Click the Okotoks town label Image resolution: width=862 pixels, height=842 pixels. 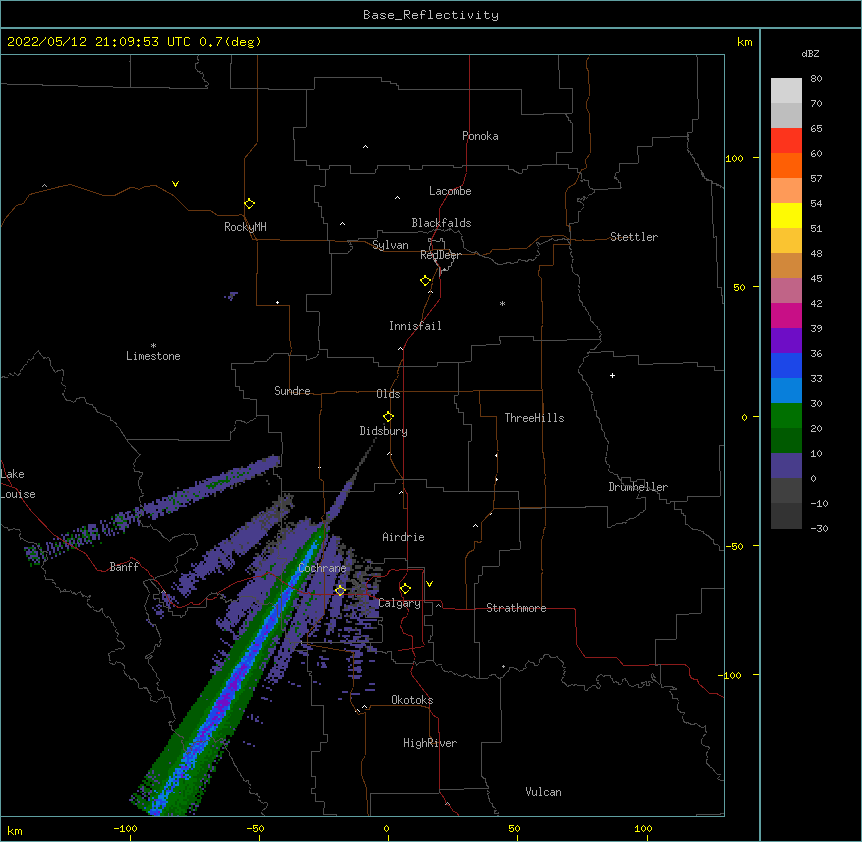coord(412,700)
